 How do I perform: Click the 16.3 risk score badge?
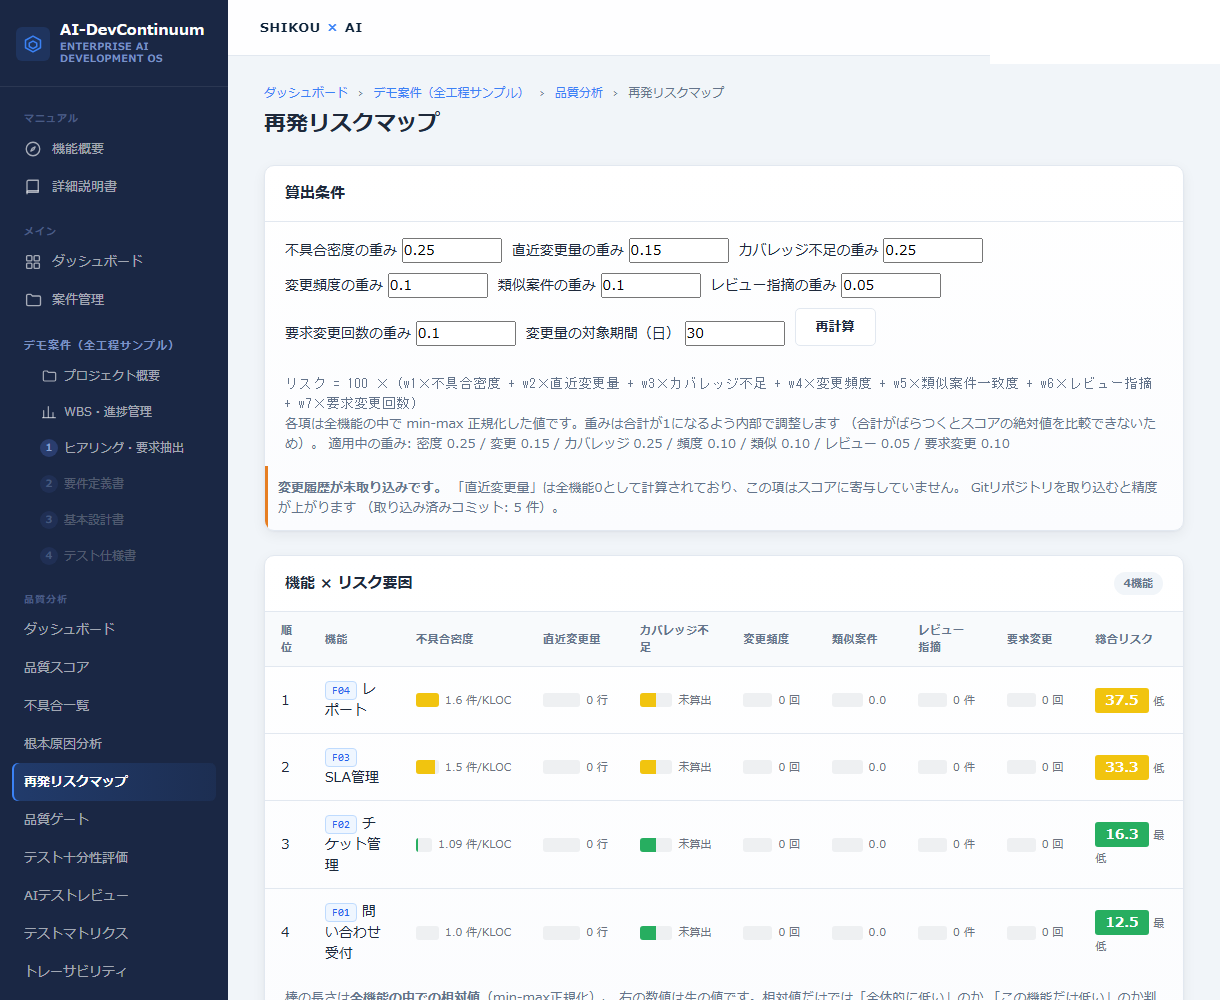(x=1122, y=834)
